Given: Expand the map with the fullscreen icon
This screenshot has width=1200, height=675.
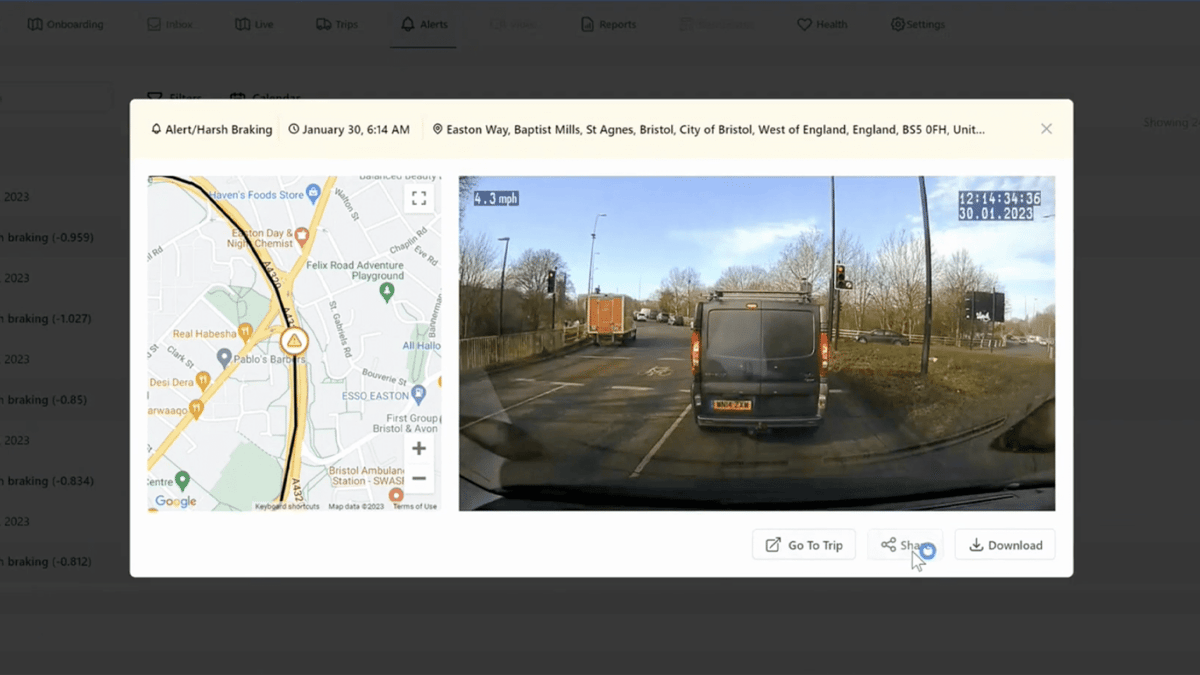Looking at the screenshot, I should pos(419,197).
